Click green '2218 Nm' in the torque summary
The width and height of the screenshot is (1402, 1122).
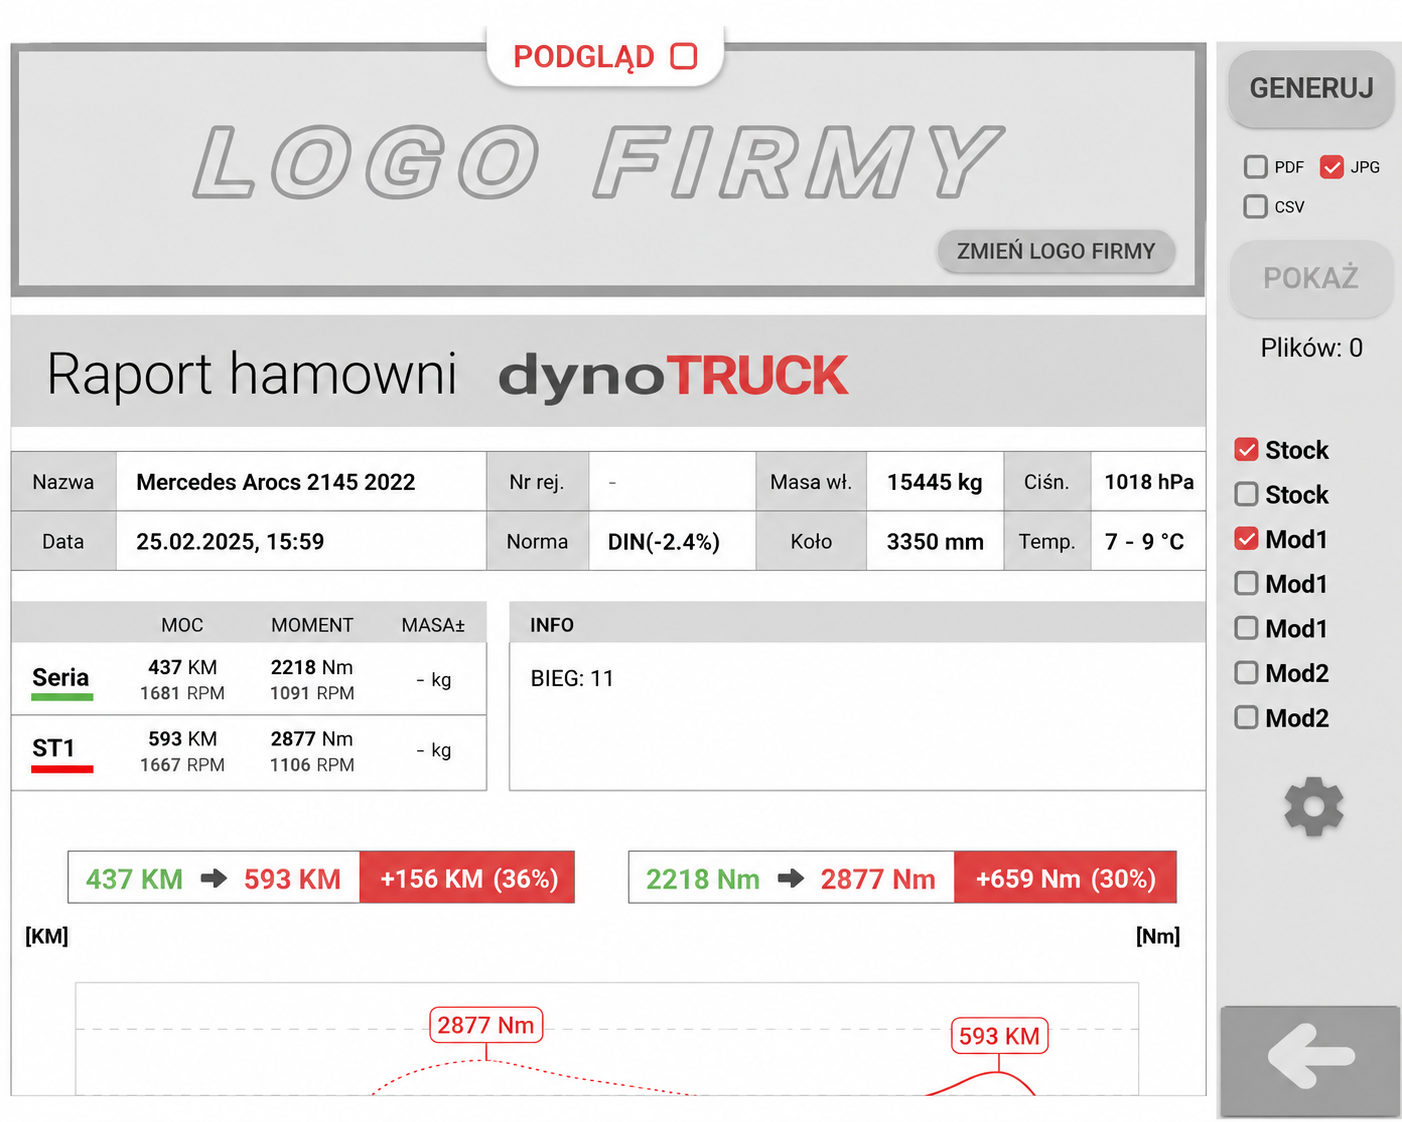point(703,879)
